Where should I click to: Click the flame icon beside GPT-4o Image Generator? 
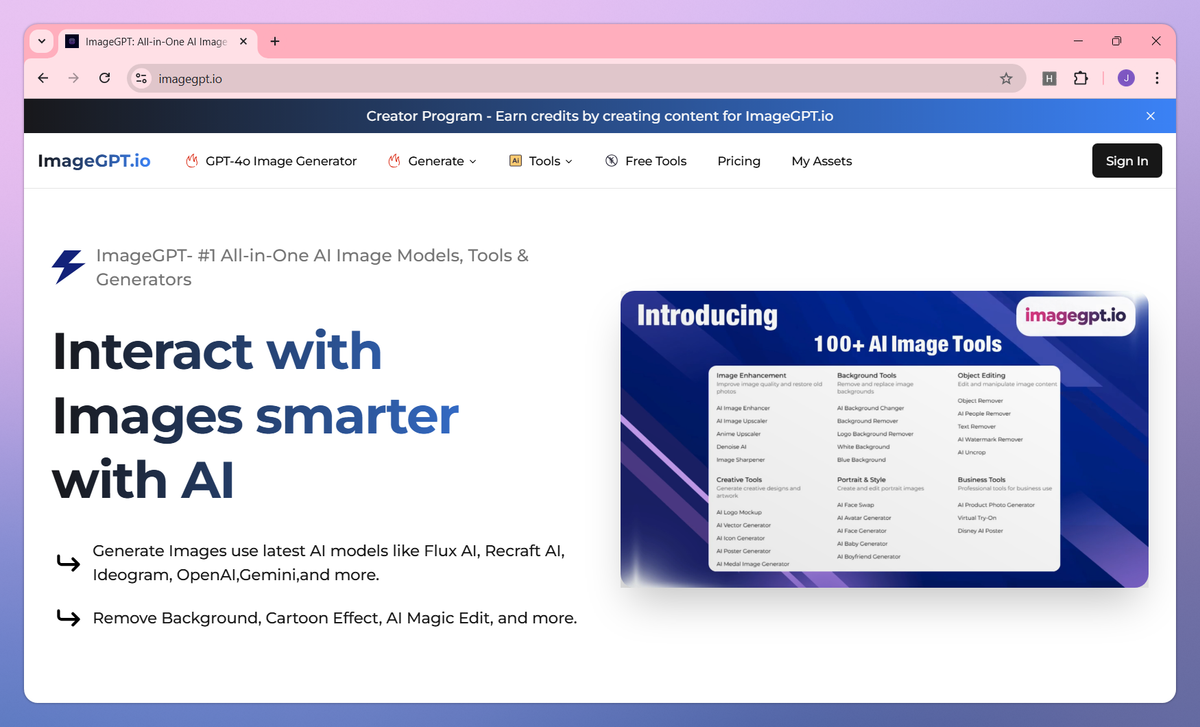(x=192, y=161)
